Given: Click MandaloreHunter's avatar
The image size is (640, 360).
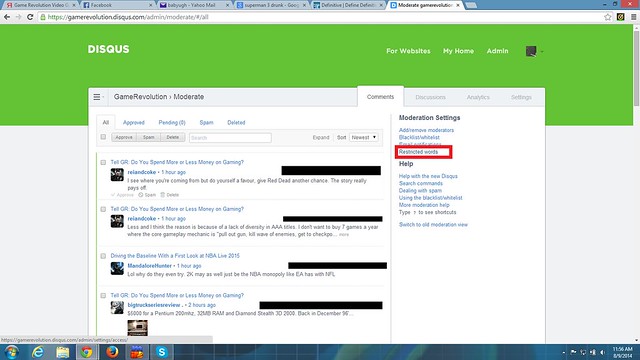Looking at the screenshot, I should click(x=117, y=268).
